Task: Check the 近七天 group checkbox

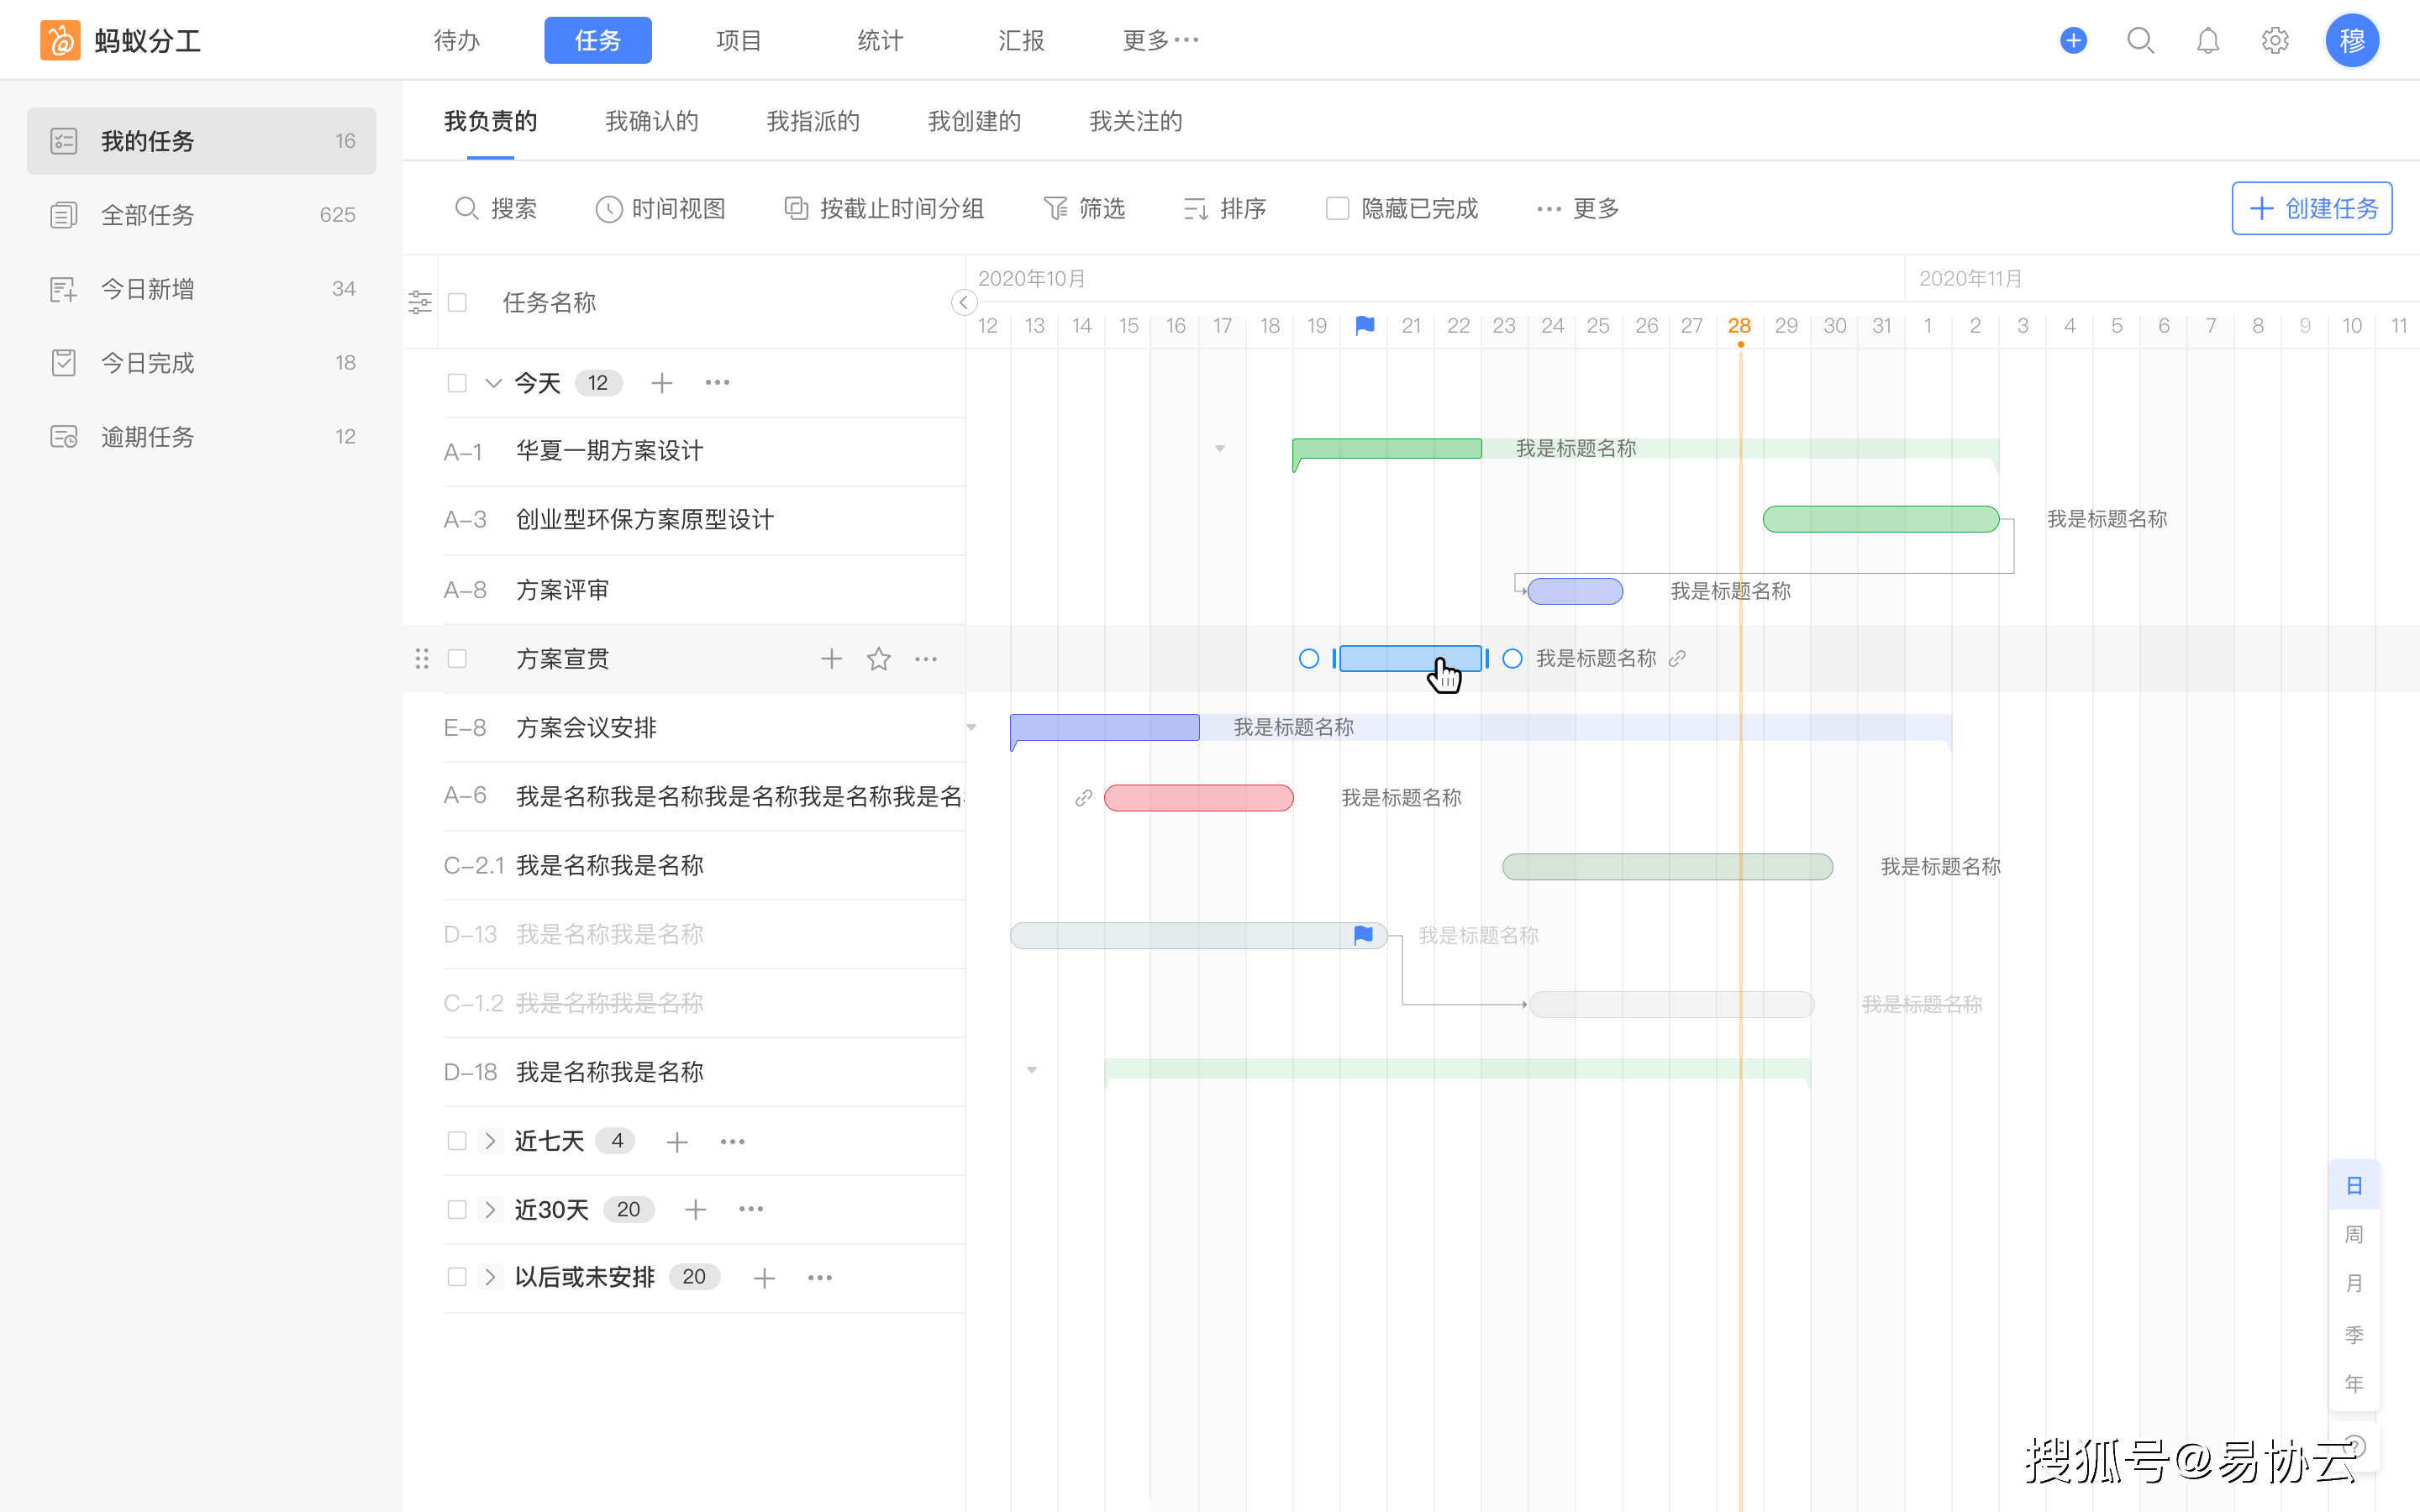Action: point(457,1141)
